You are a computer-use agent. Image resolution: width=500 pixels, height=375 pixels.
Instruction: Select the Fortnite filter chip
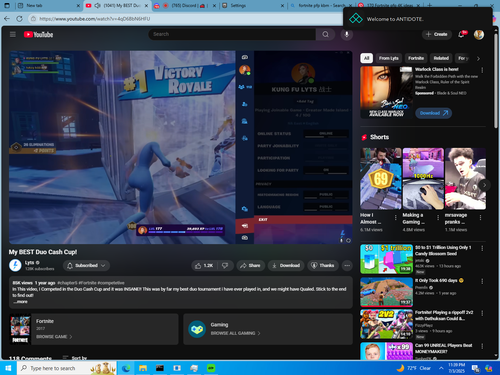tap(416, 58)
